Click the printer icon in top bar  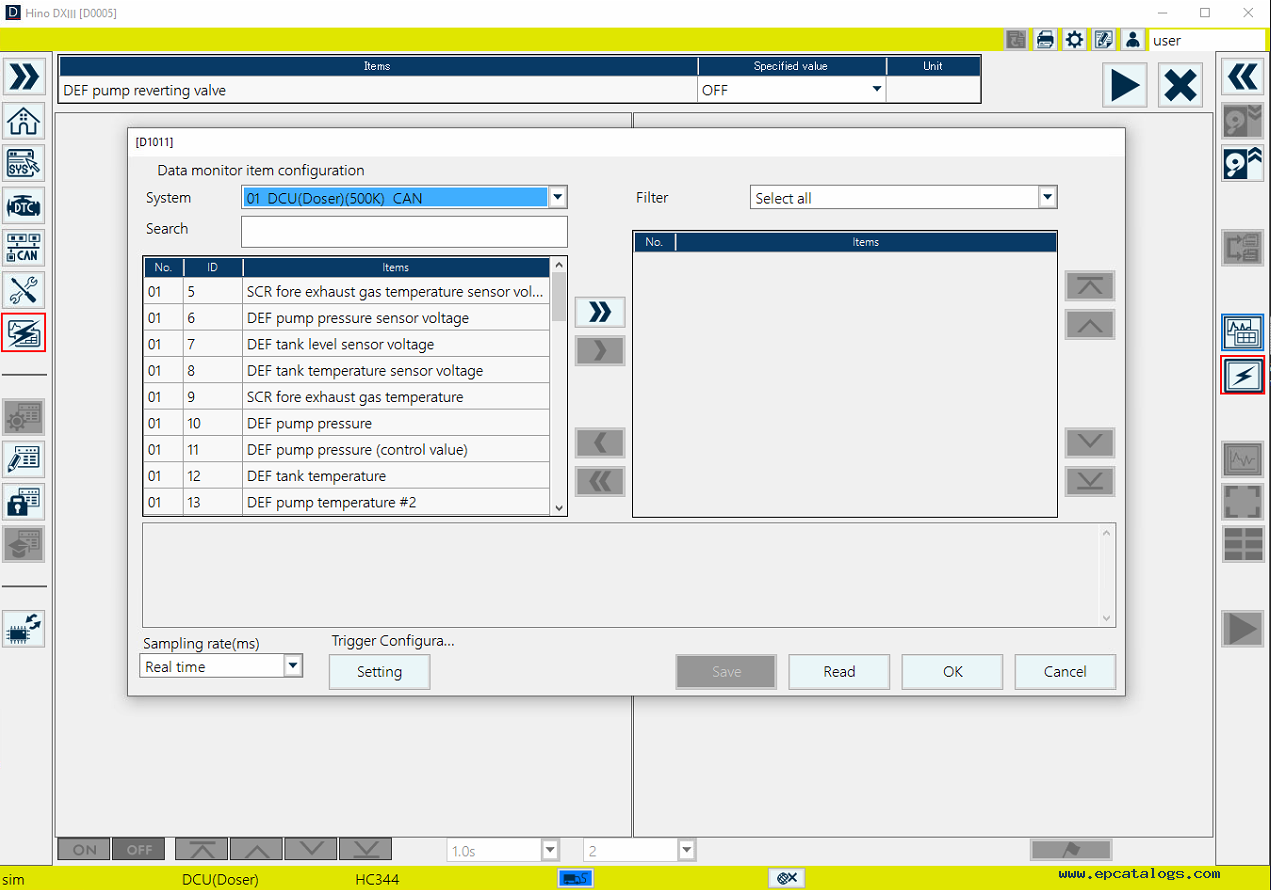(x=1045, y=40)
